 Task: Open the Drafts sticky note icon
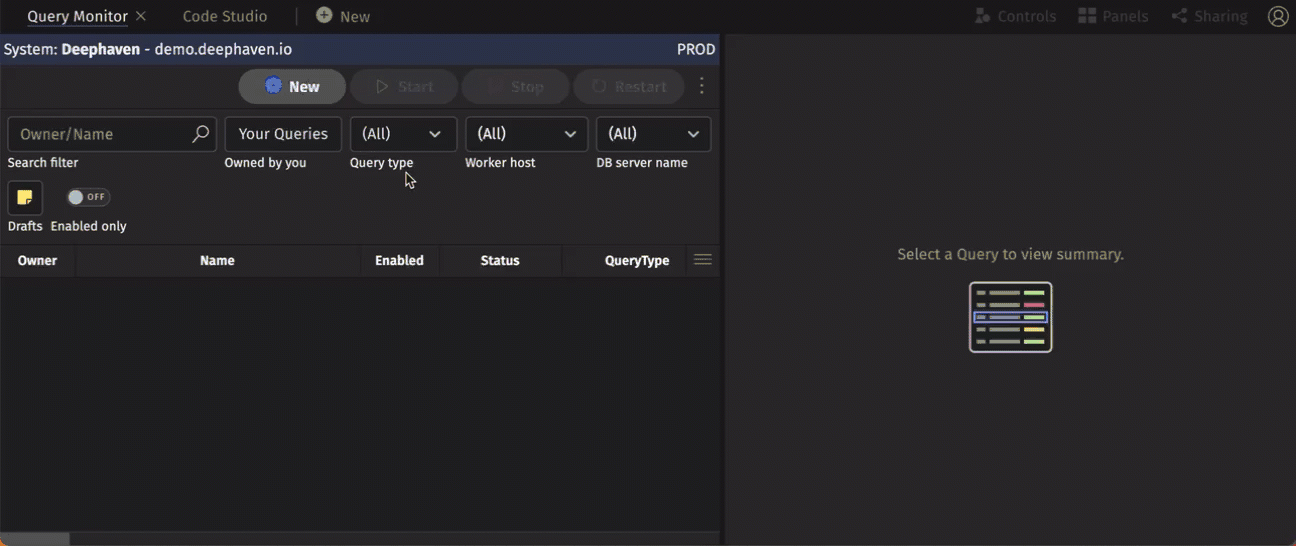coord(25,198)
